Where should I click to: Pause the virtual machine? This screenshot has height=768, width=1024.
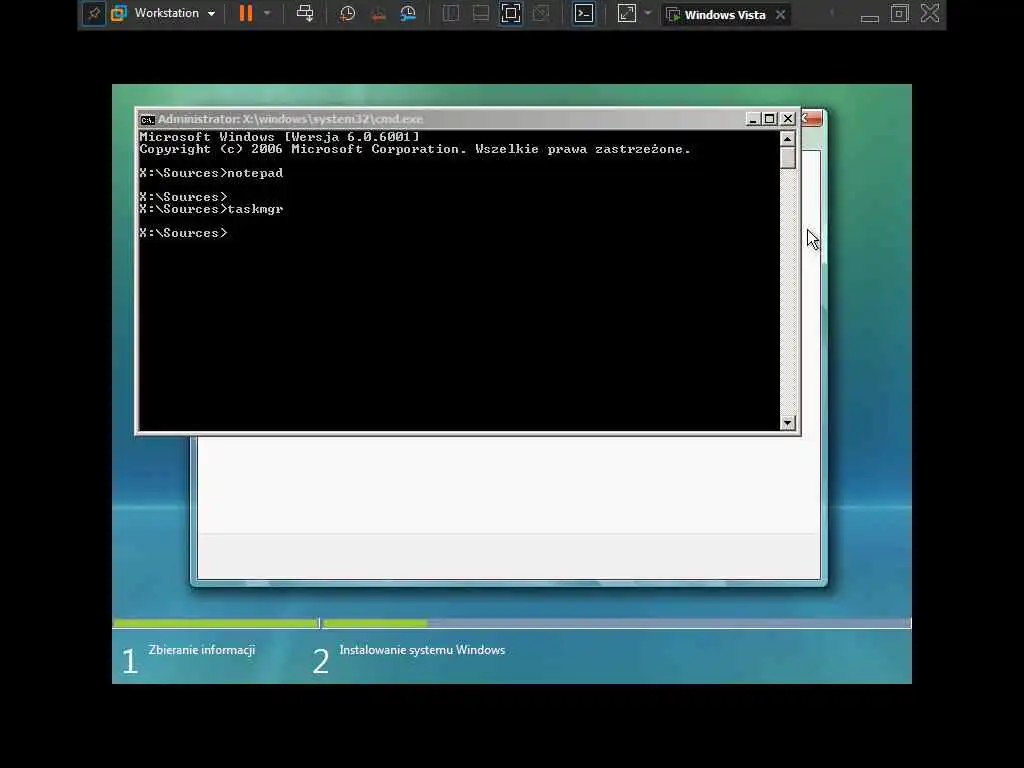246,13
